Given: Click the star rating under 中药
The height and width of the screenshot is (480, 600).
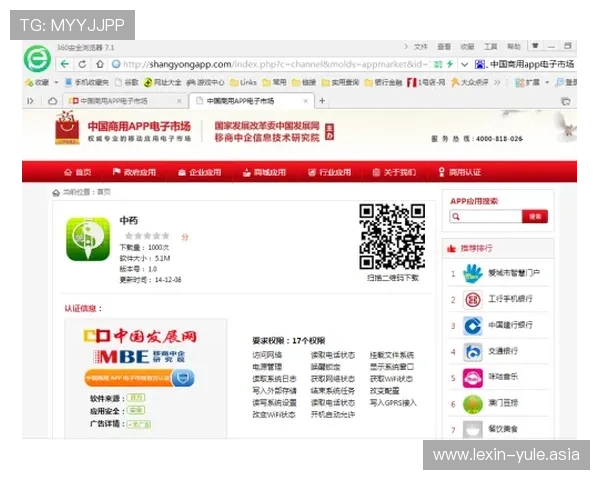Looking at the screenshot, I should 147,236.
